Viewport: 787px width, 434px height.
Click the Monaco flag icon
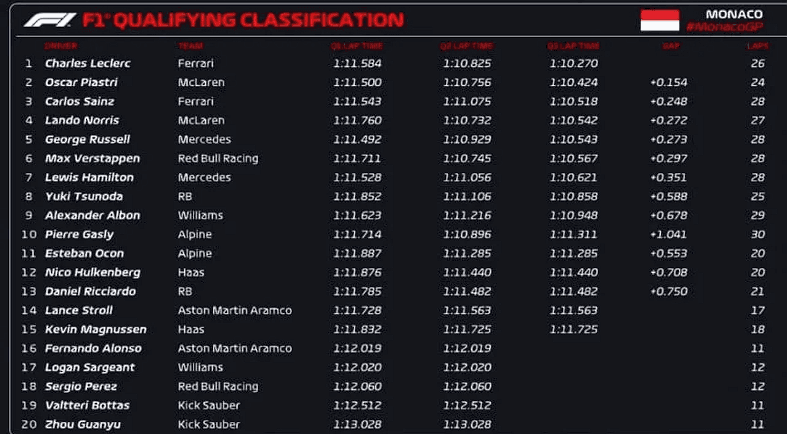(660, 21)
